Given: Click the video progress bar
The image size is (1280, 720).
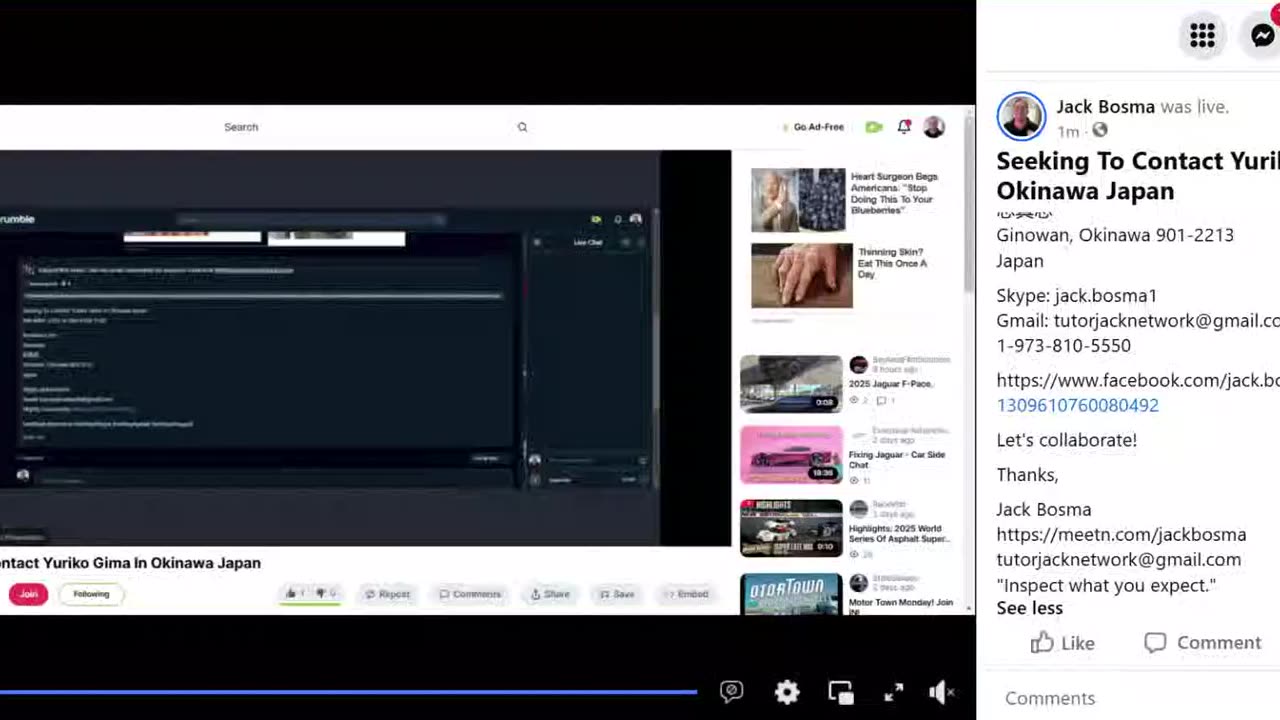Looking at the screenshot, I should (x=348, y=691).
